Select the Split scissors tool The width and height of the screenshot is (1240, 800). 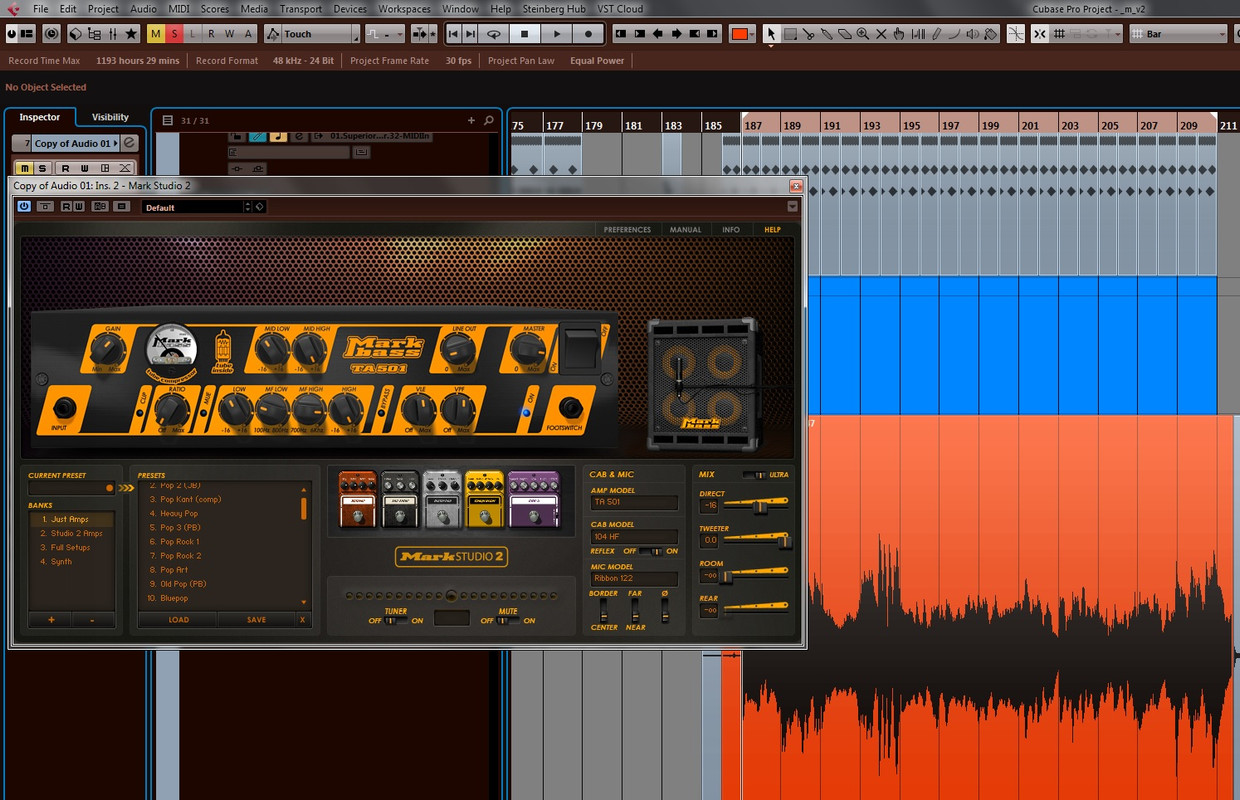point(808,34)
